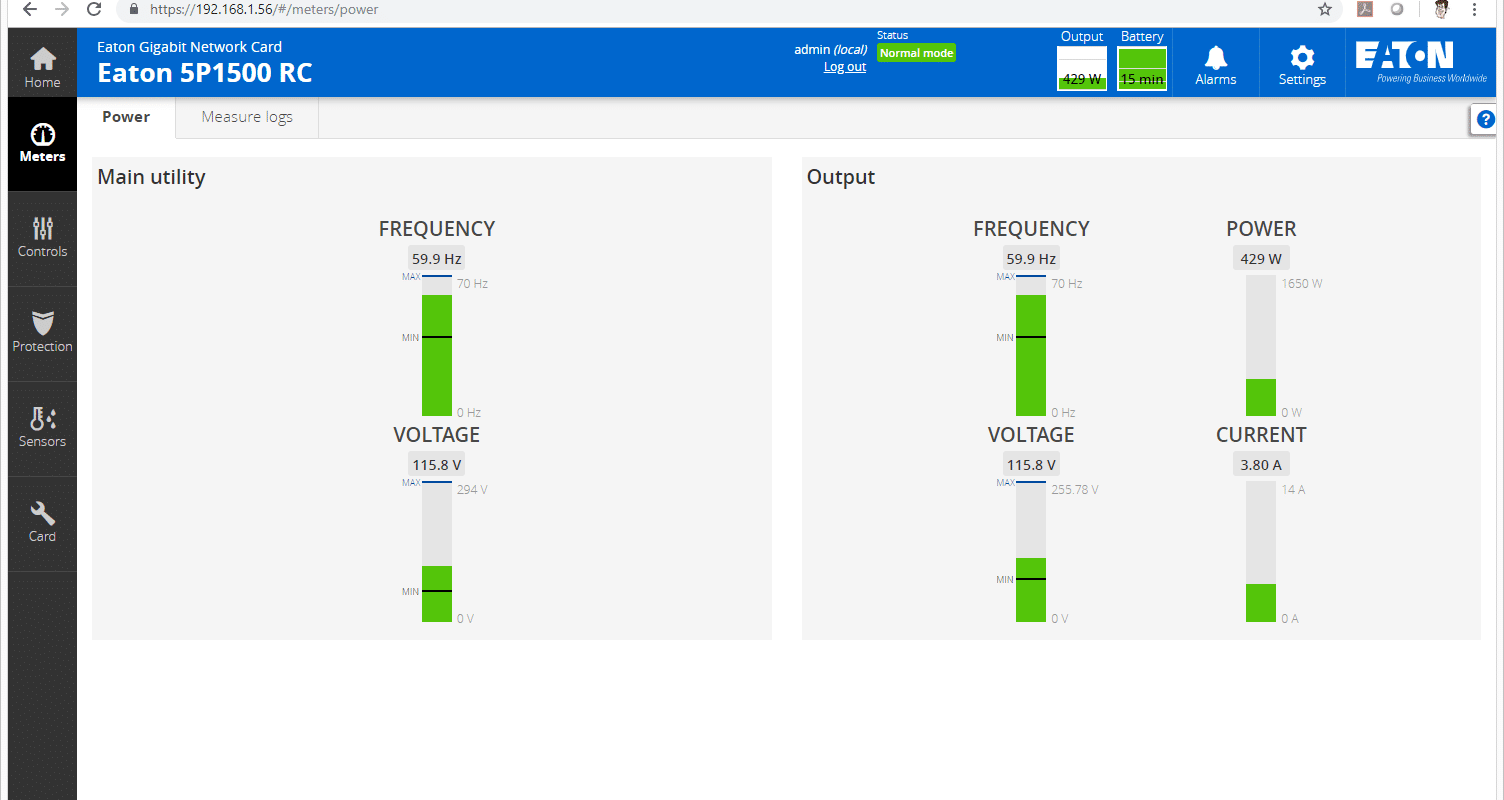The image size is (1504, 800).
Task: Click the Eaton Gigabit Network Card text
Action: [189, 47]
